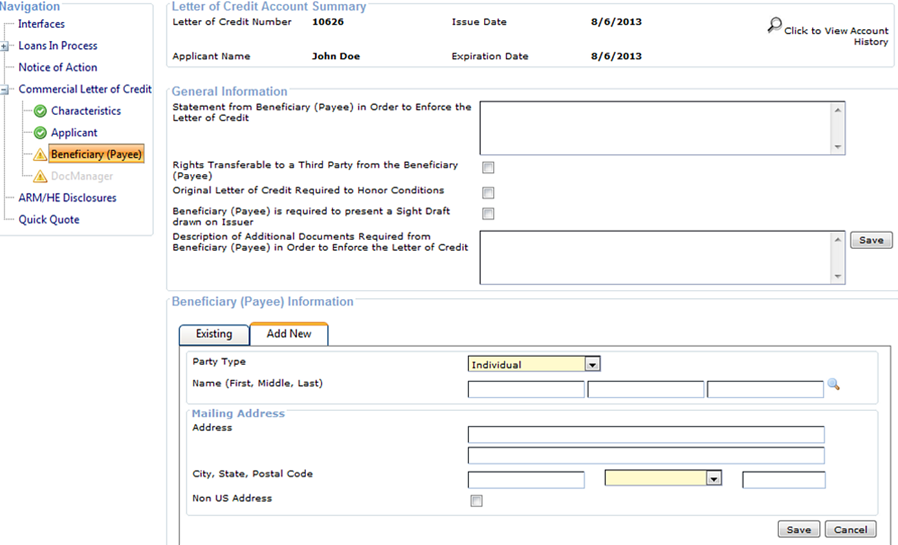Collapse Commercial Letter of Credit node
This screenshot has height=545, width=898.
(x=4, y=90)
